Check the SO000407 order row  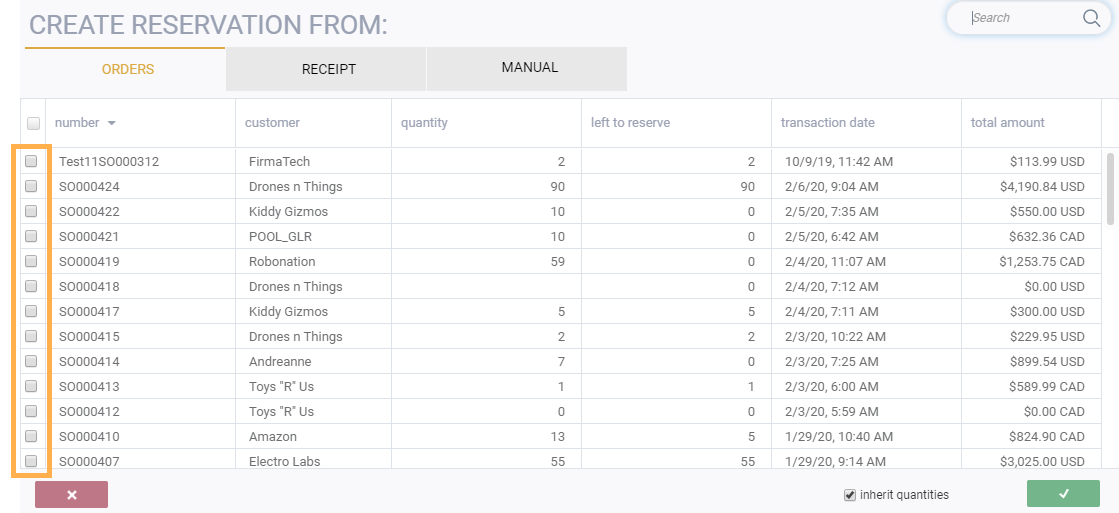pos(31,461)
